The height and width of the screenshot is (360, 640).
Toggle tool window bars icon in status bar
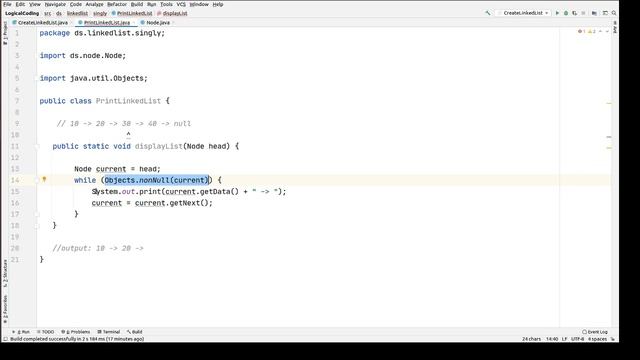(x=5, y=339)
